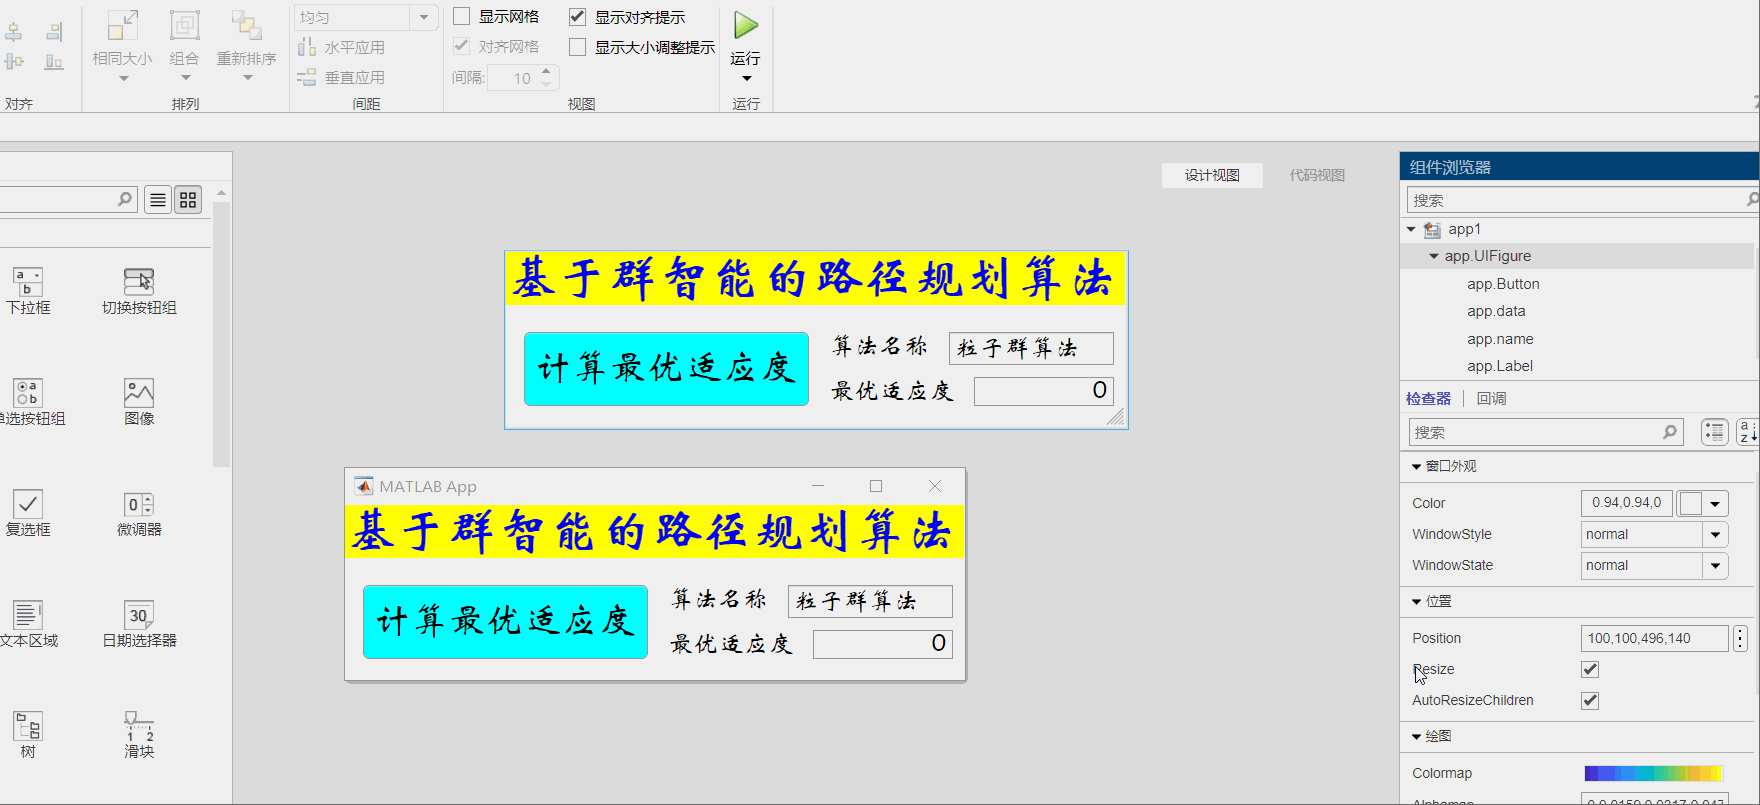This screenshot has height=805, width=1760.
Task: Click the component library scrollbar
Action: 221,334
